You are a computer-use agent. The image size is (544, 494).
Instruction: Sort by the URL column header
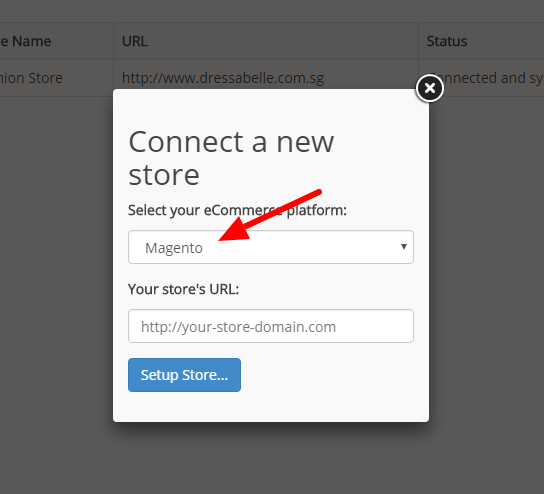(x=135, y=41)
